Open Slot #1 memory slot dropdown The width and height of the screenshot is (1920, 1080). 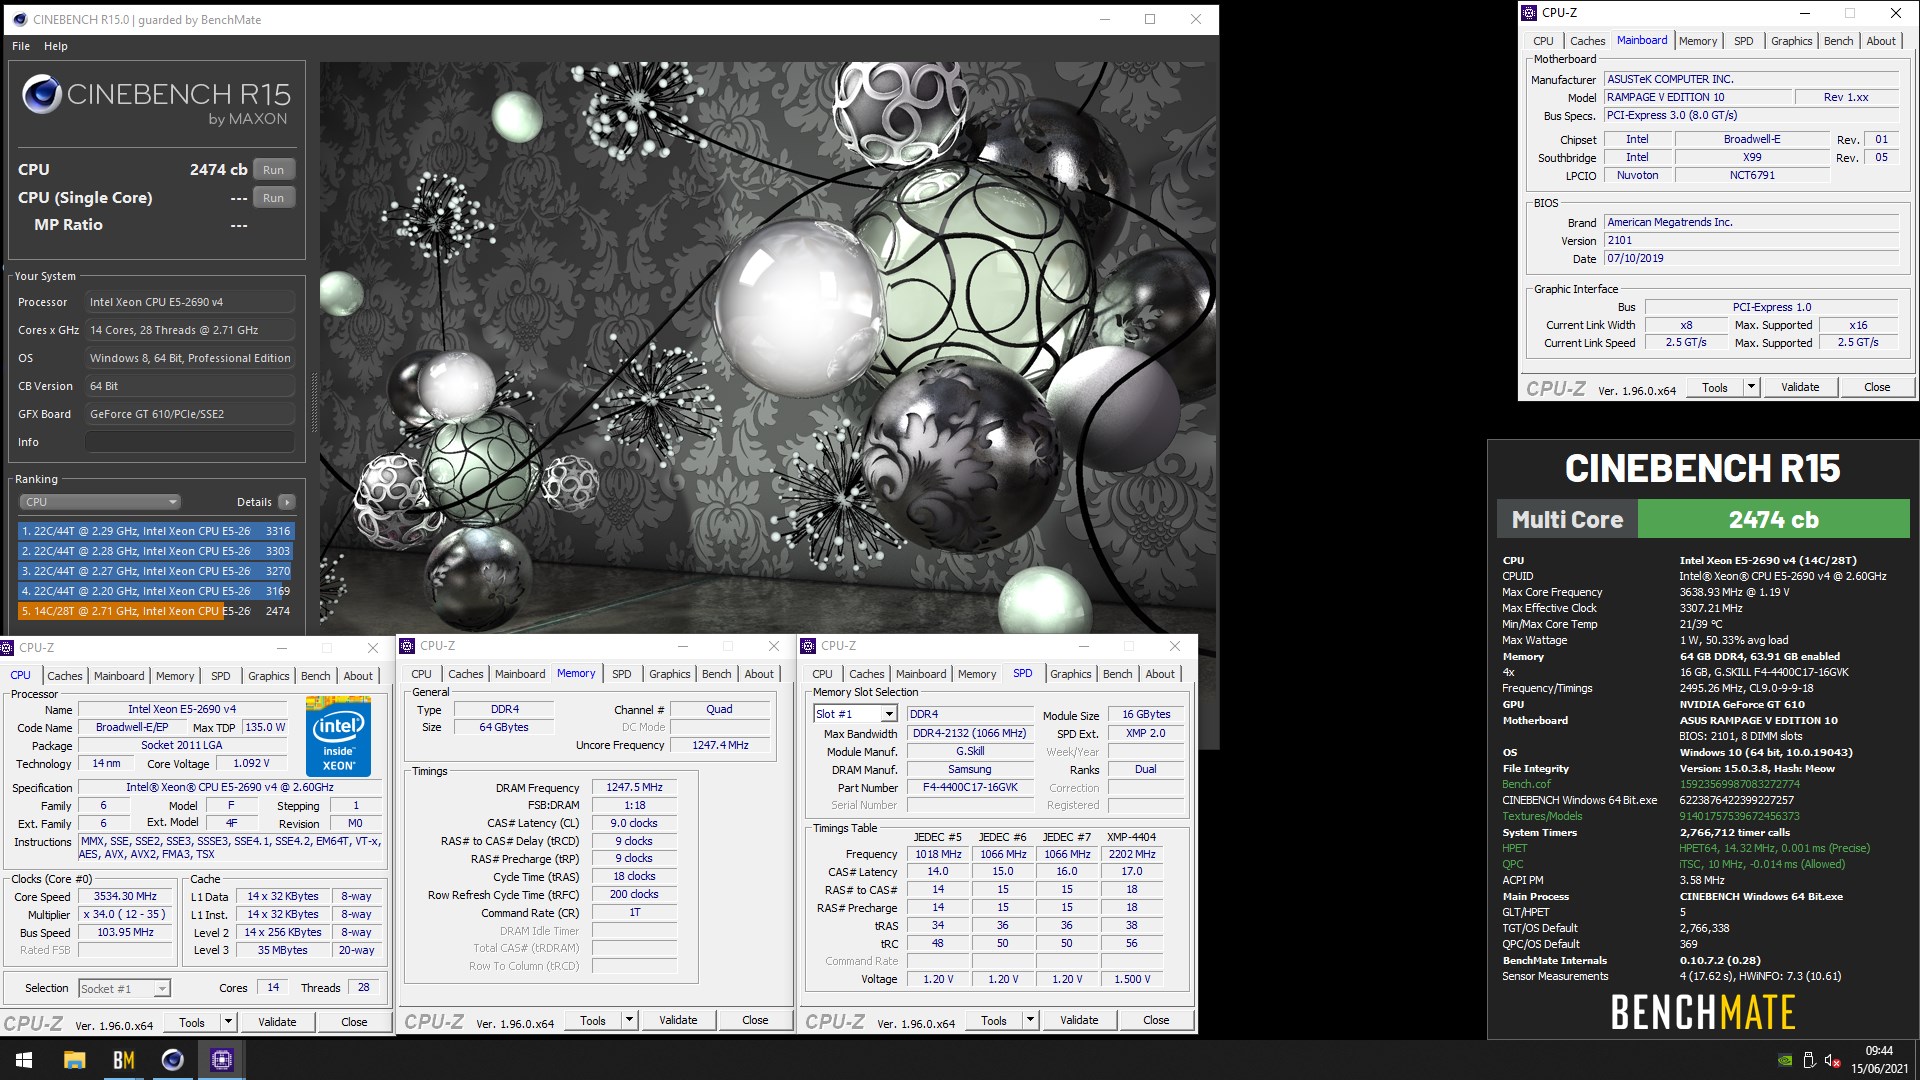[855, 714]
